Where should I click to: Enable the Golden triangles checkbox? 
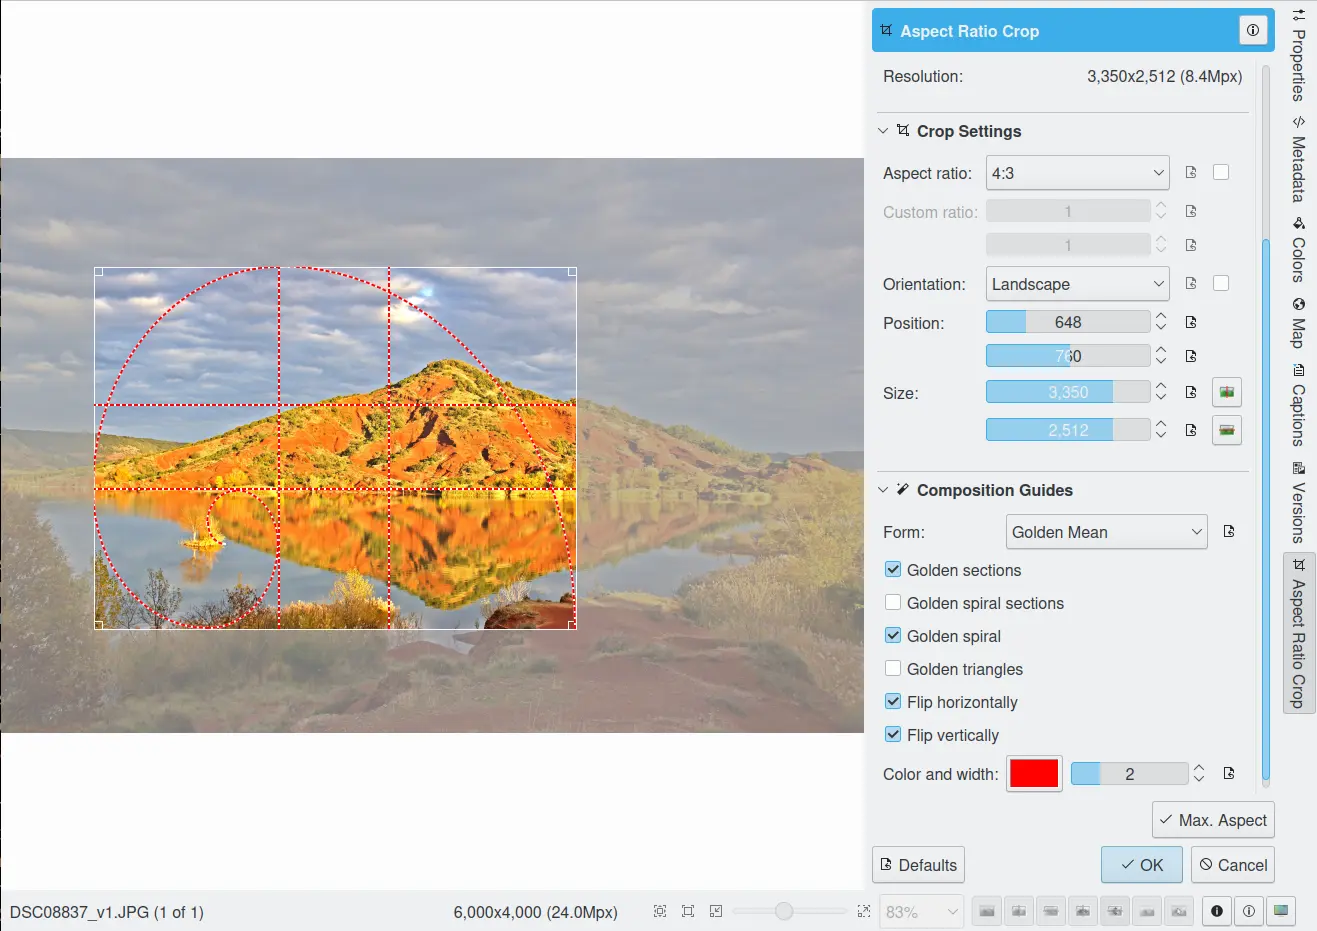(x=893, y=669)
